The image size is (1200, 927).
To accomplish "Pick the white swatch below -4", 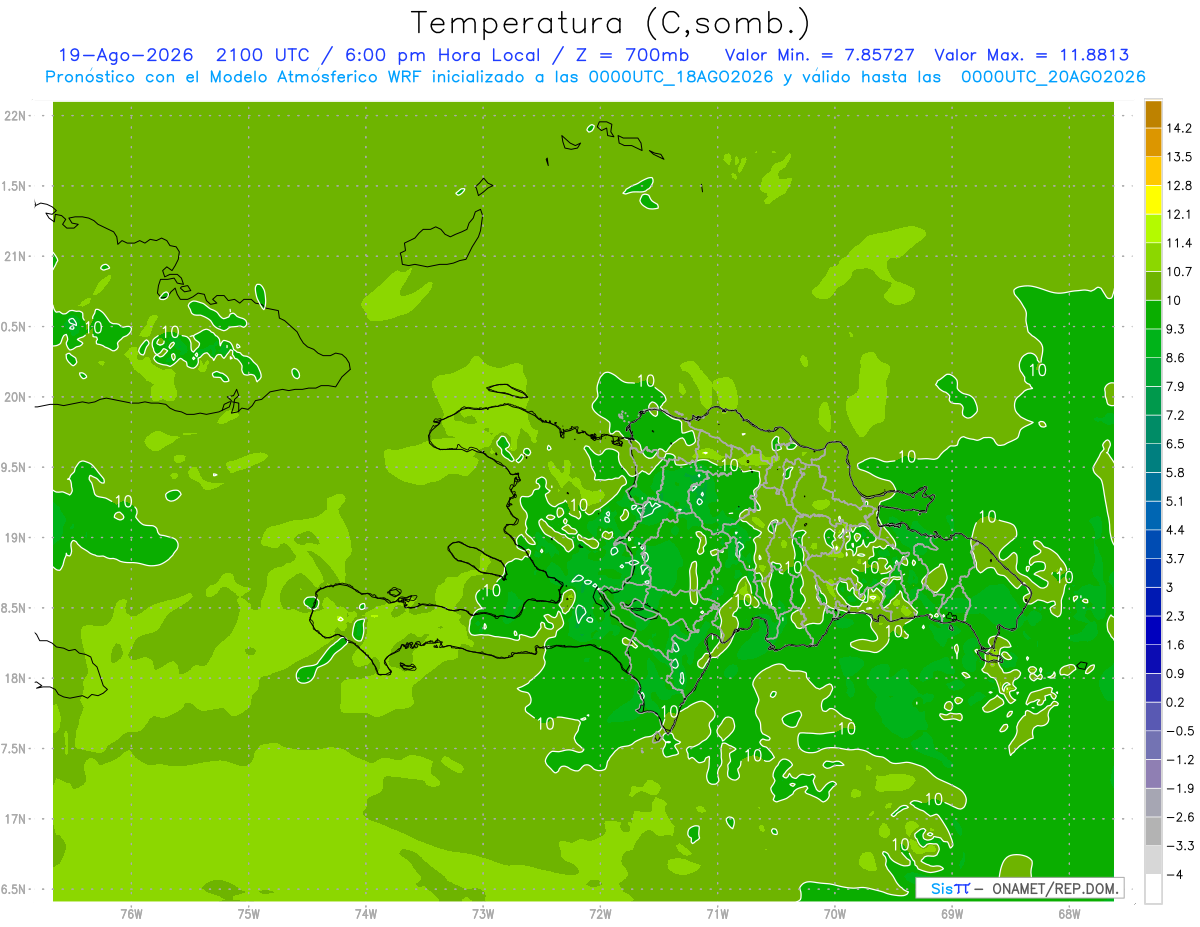I will (1153, 889).
